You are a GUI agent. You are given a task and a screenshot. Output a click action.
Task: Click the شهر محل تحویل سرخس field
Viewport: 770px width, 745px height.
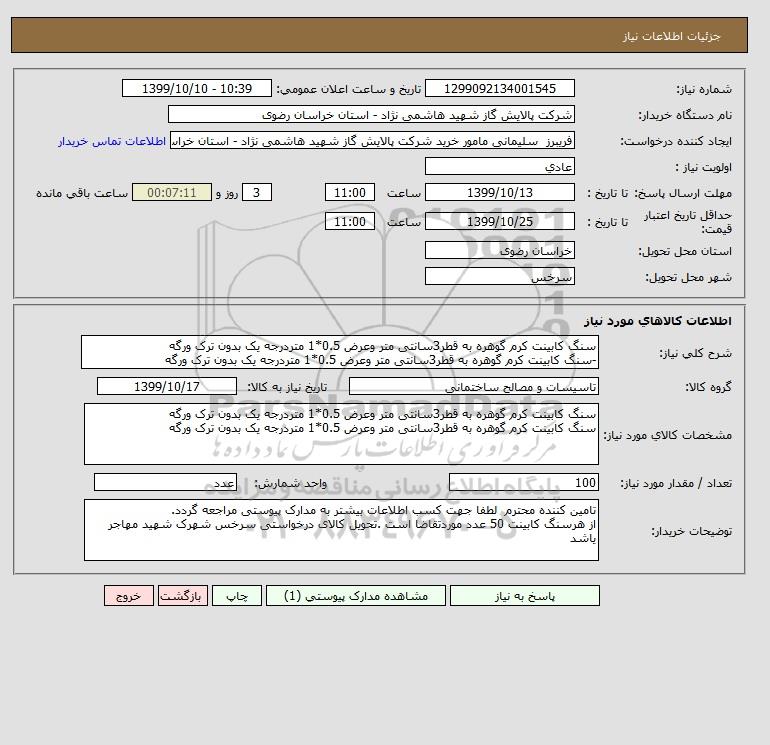(499, 276)
